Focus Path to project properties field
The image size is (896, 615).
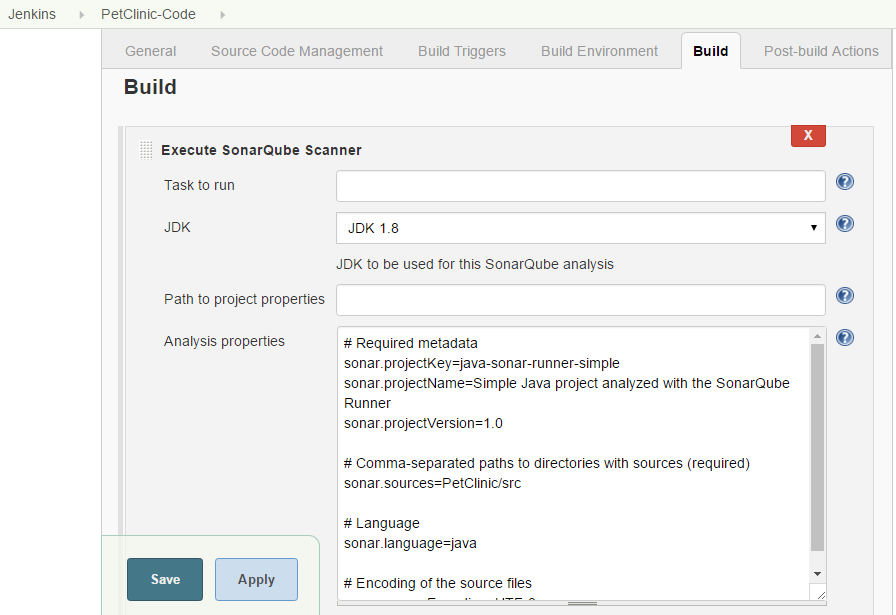(x=581, y=299)
